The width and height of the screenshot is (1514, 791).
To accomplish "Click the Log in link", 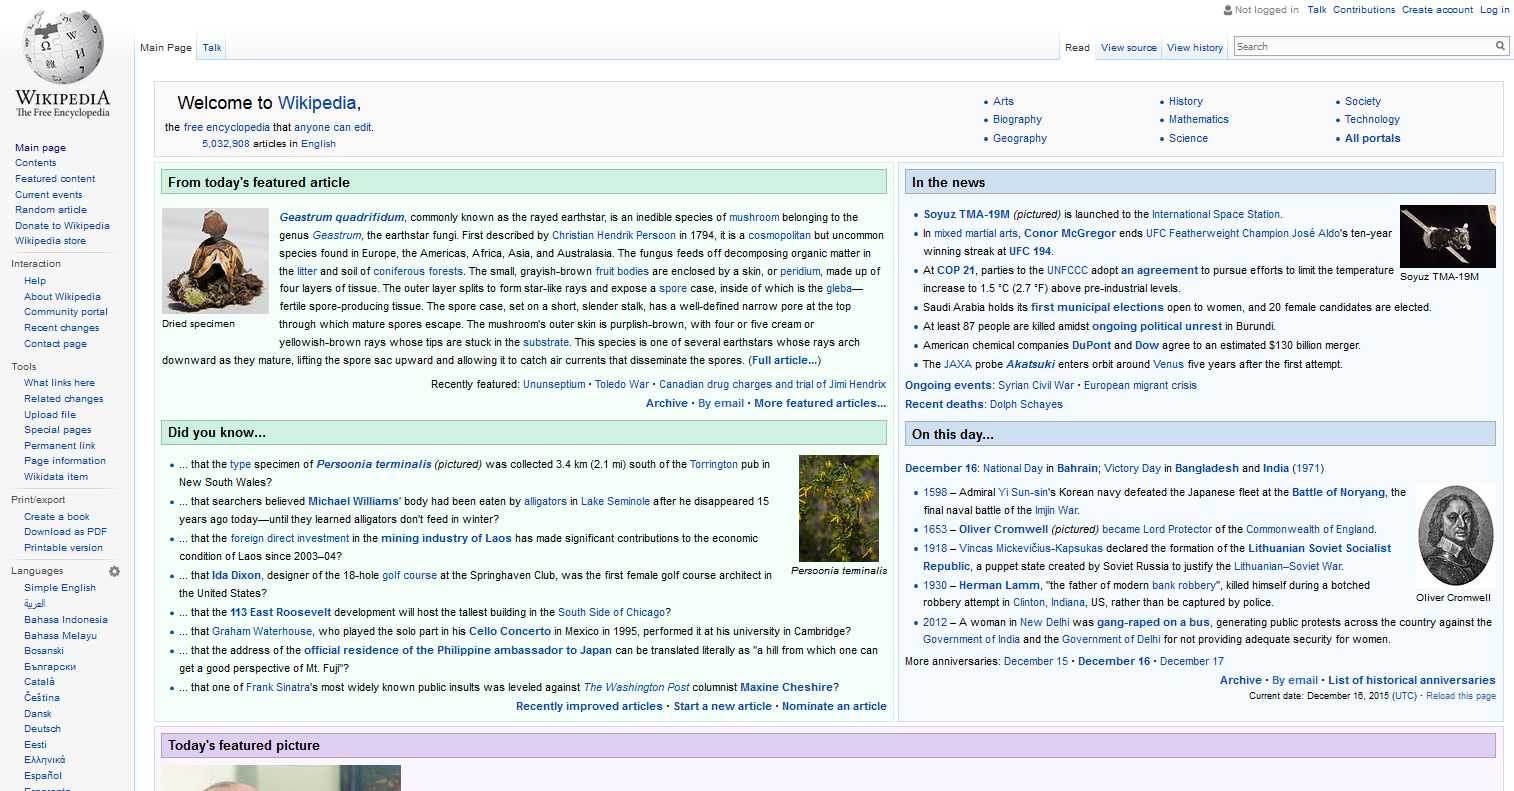I will click(x=1495, y=10).
